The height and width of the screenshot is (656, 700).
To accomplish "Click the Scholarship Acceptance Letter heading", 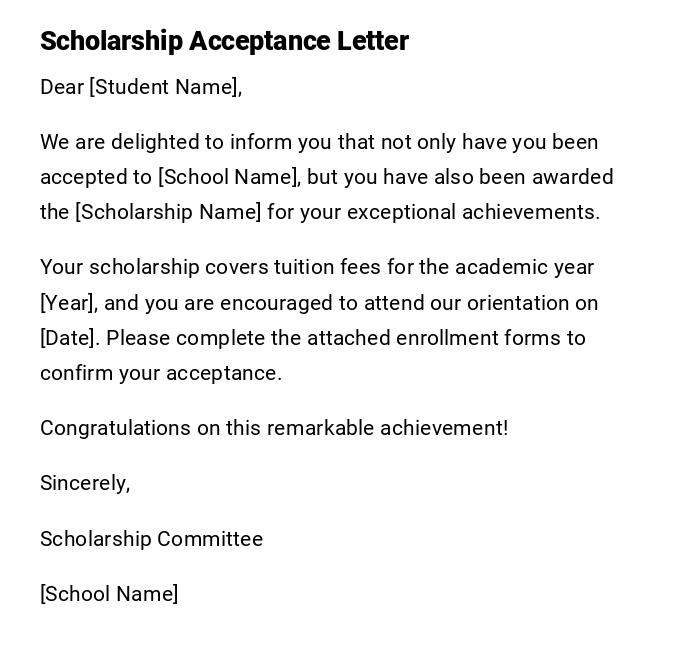I will (x=224, y=41).
